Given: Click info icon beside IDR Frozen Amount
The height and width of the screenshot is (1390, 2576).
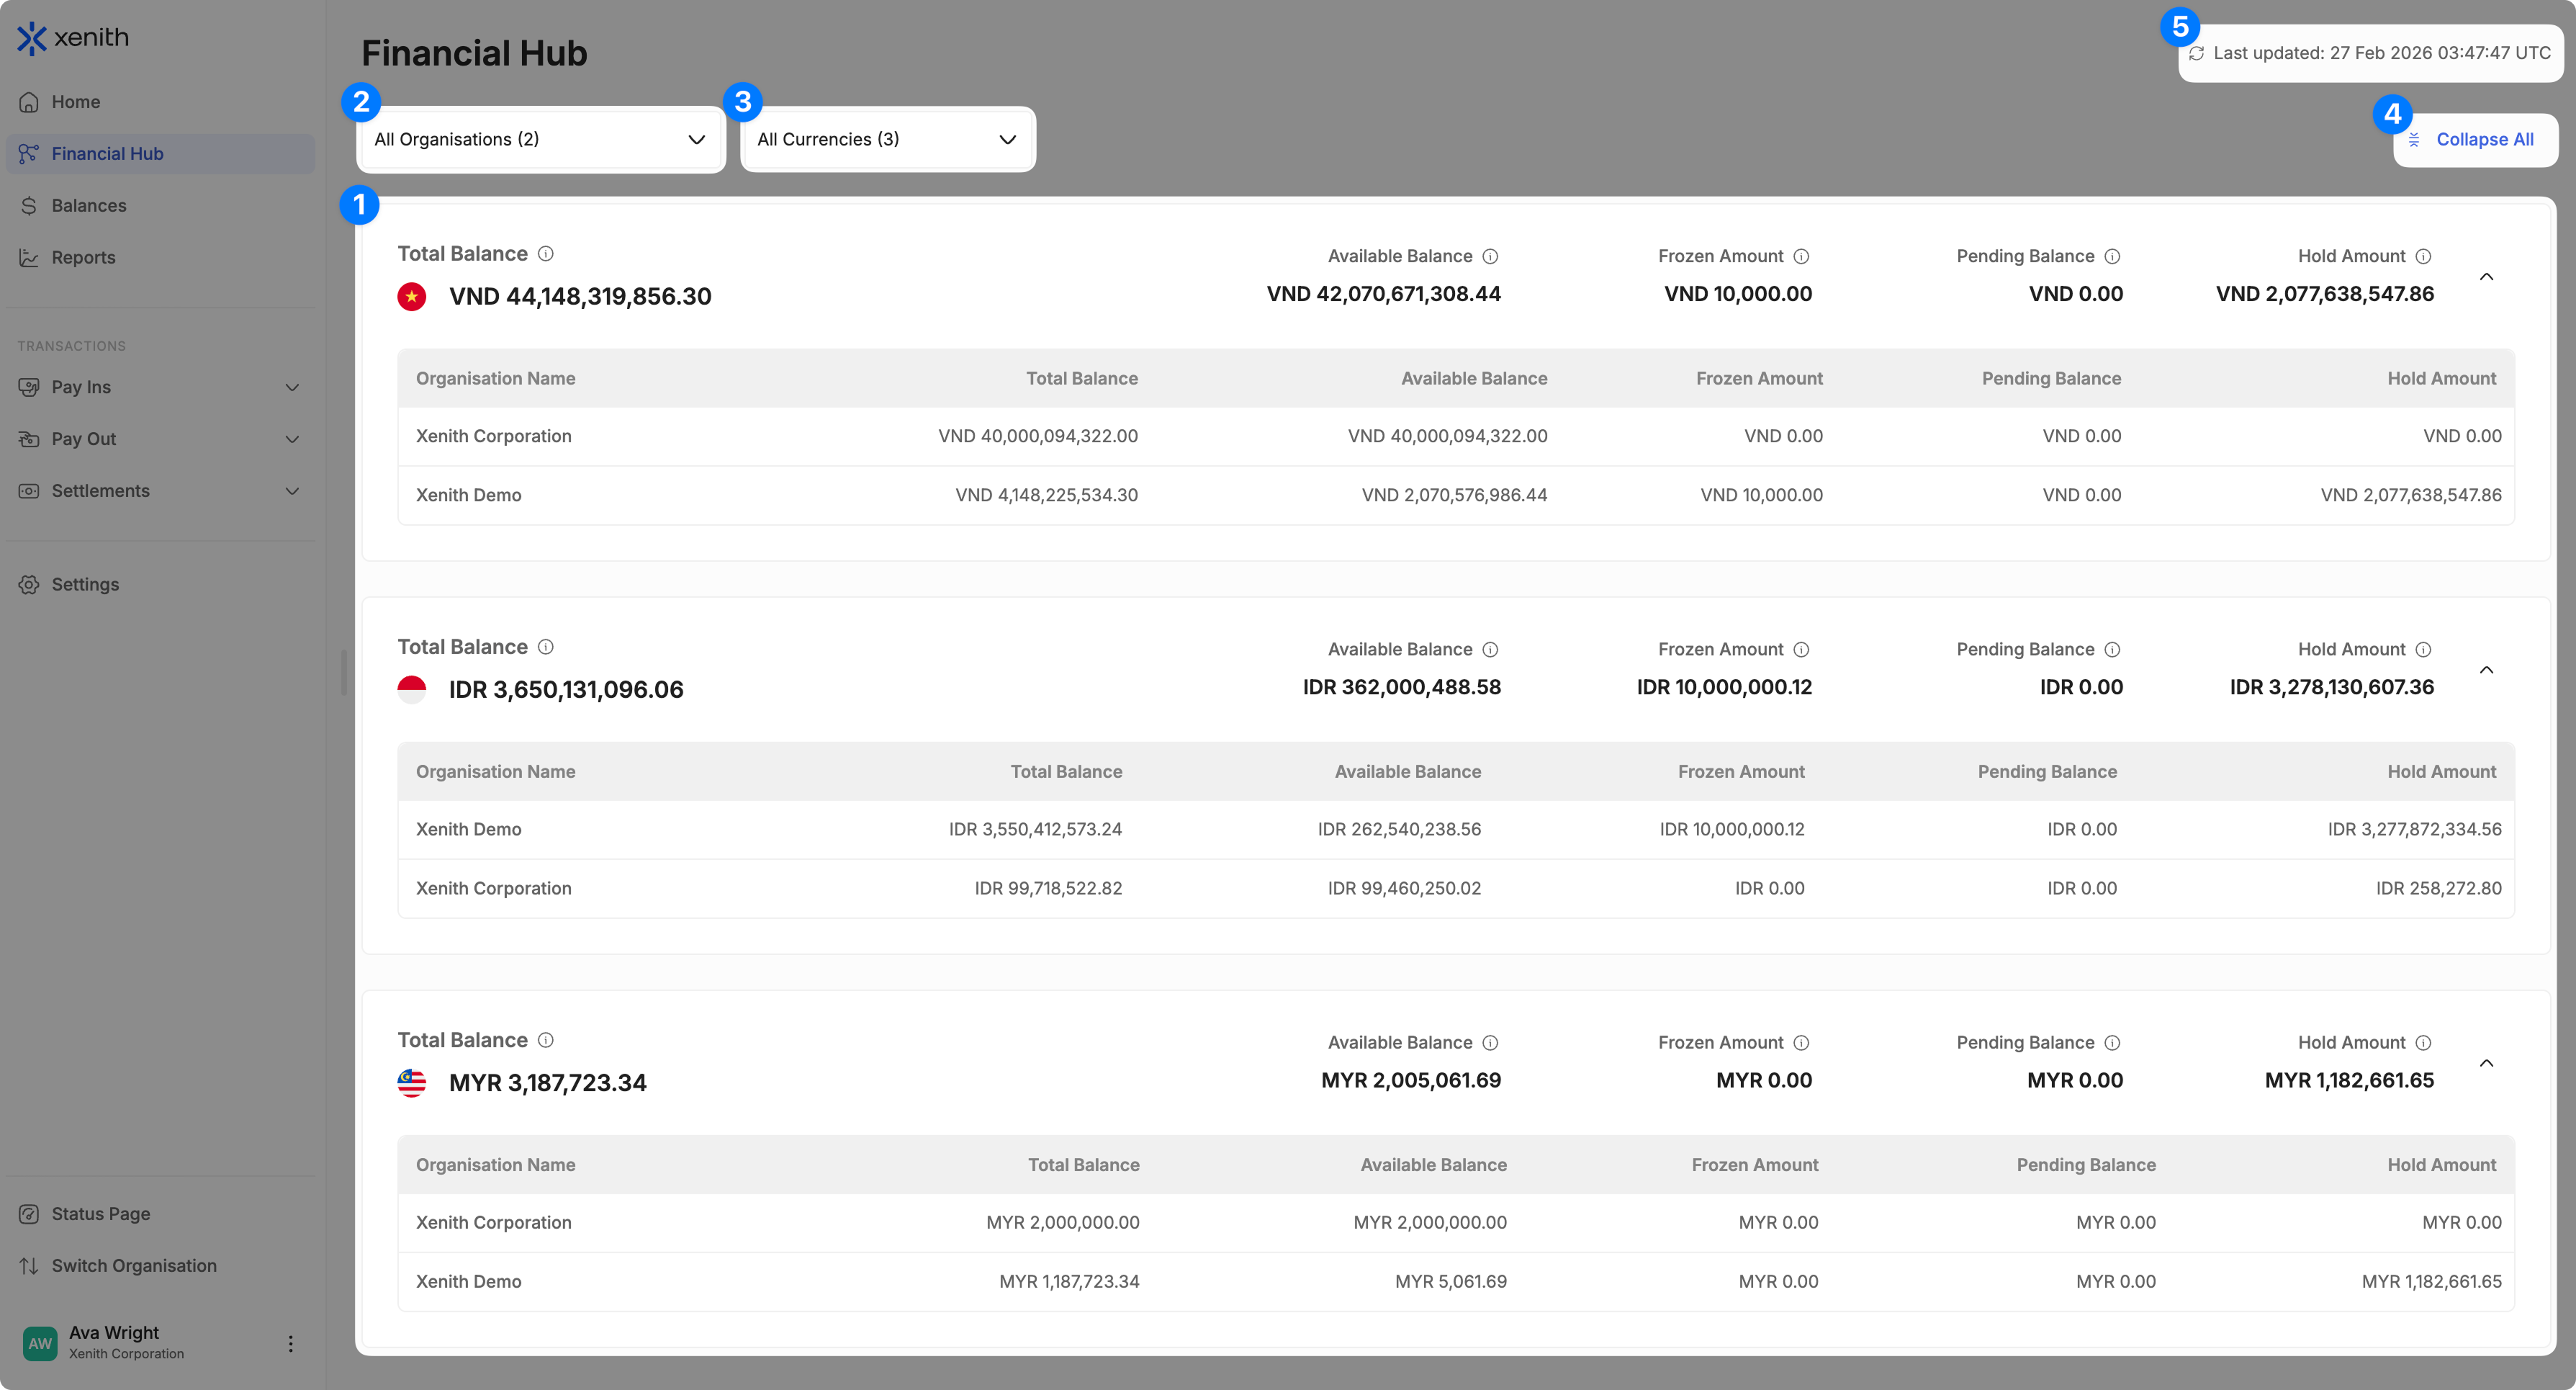Looking at the screenshot, I should pos(1801,650).
